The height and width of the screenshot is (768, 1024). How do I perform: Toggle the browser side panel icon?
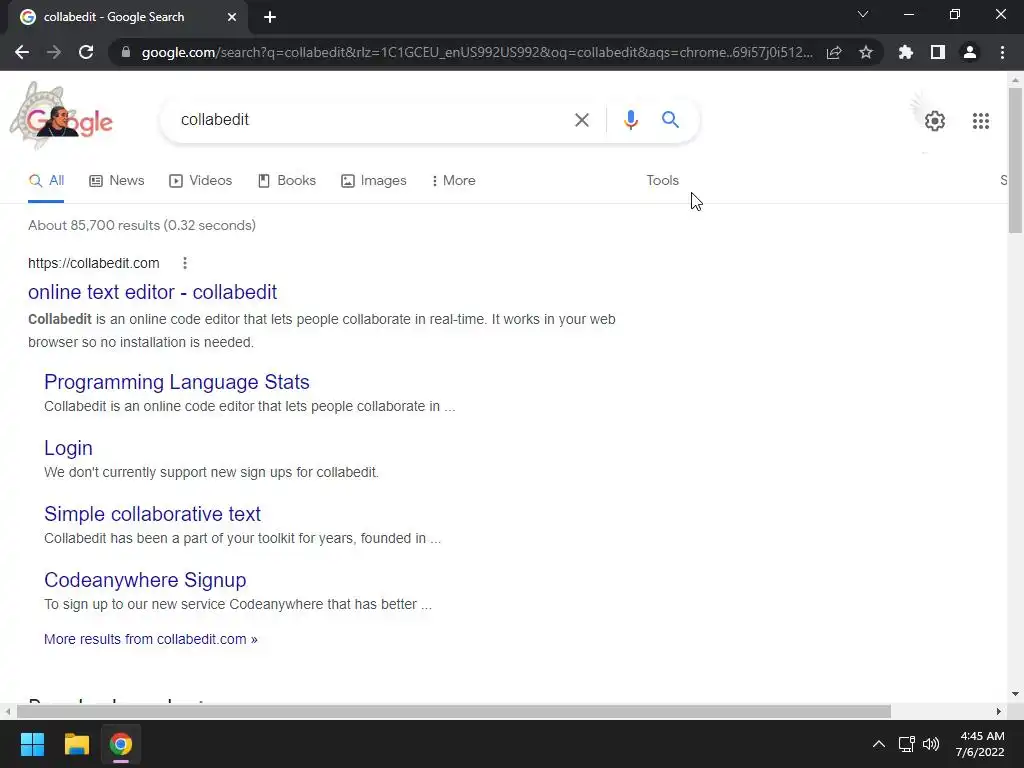click(938, 52)
